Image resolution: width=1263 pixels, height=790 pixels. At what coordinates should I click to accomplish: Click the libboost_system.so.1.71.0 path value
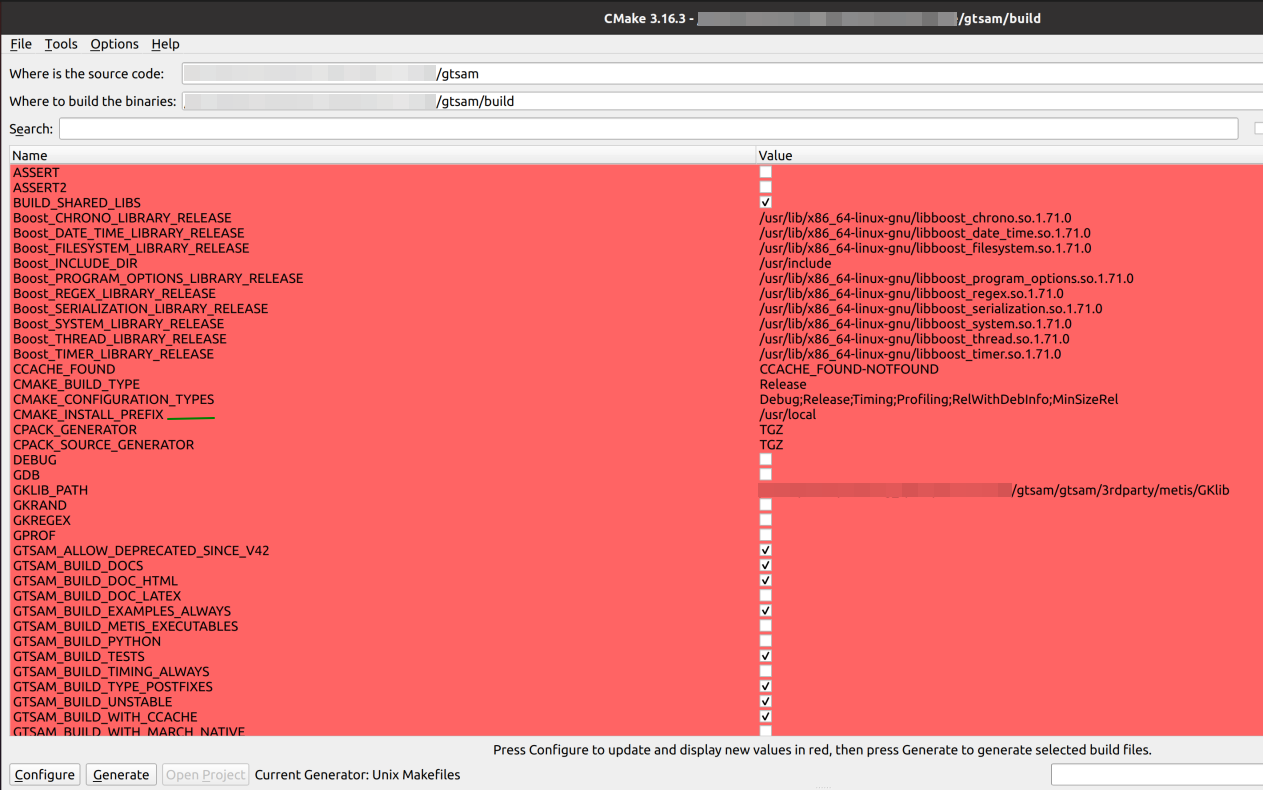coord(915,323)
